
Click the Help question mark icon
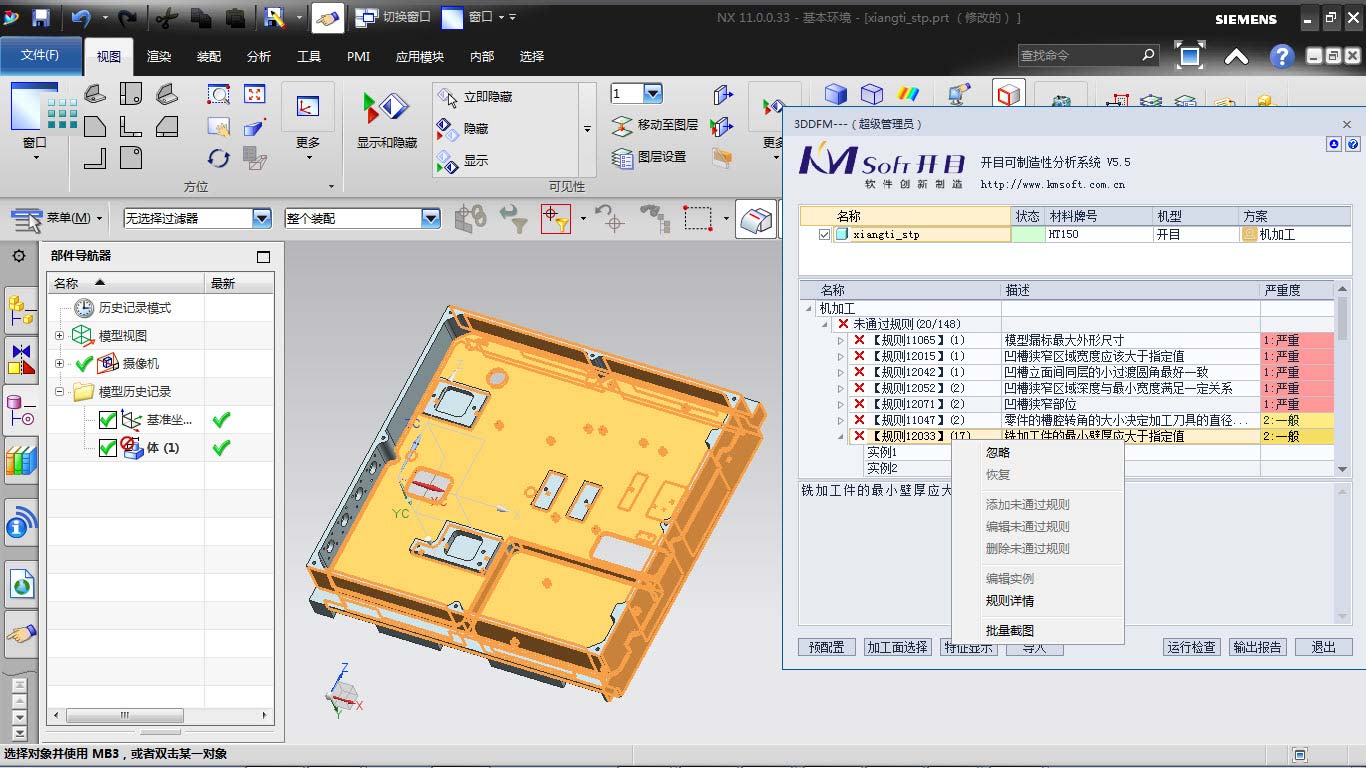pyautogui.click(x=1282, y=57)
